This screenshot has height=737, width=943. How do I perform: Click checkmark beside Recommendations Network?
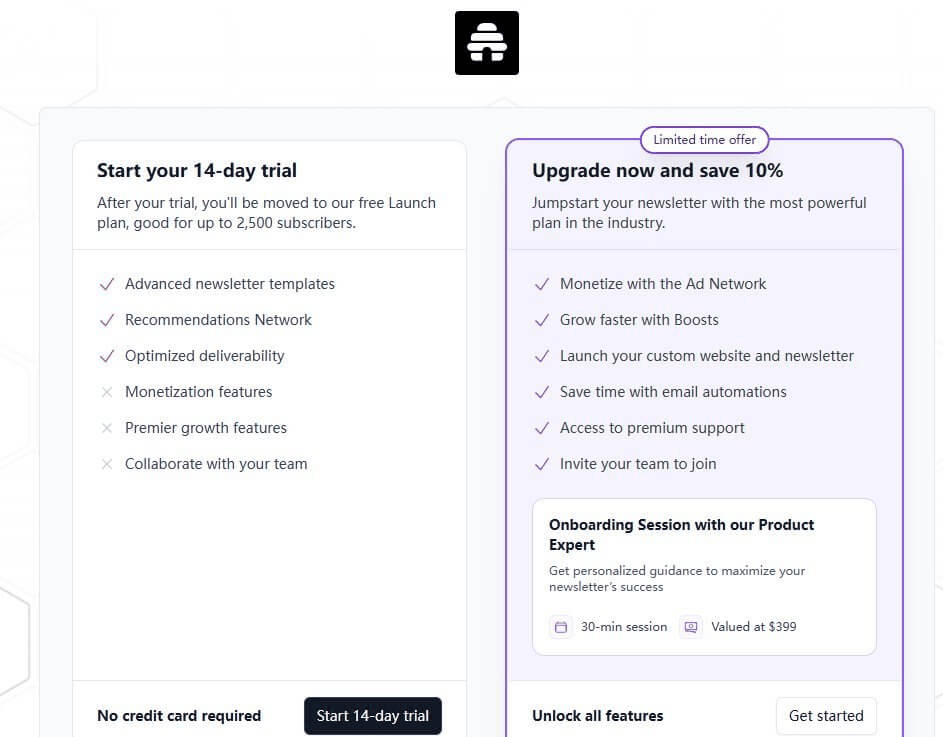point(106,320)
